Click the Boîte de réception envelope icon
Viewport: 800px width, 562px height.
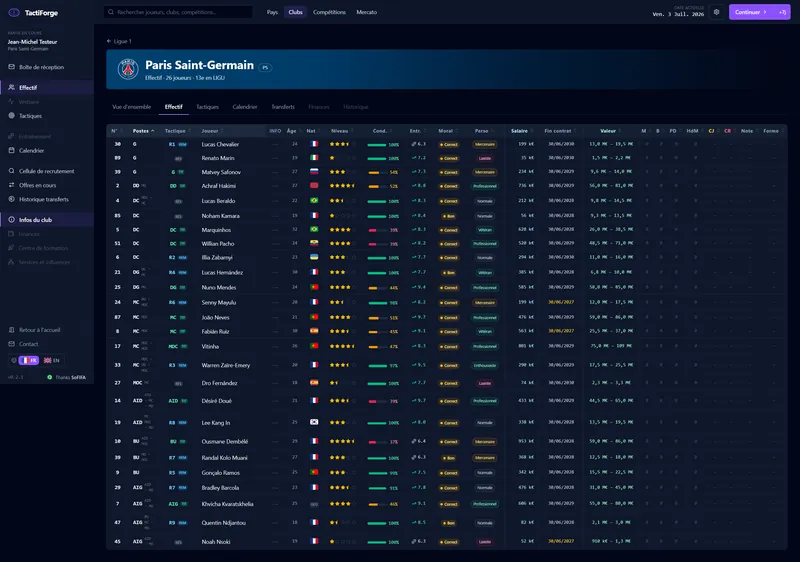tap(12, 67)
